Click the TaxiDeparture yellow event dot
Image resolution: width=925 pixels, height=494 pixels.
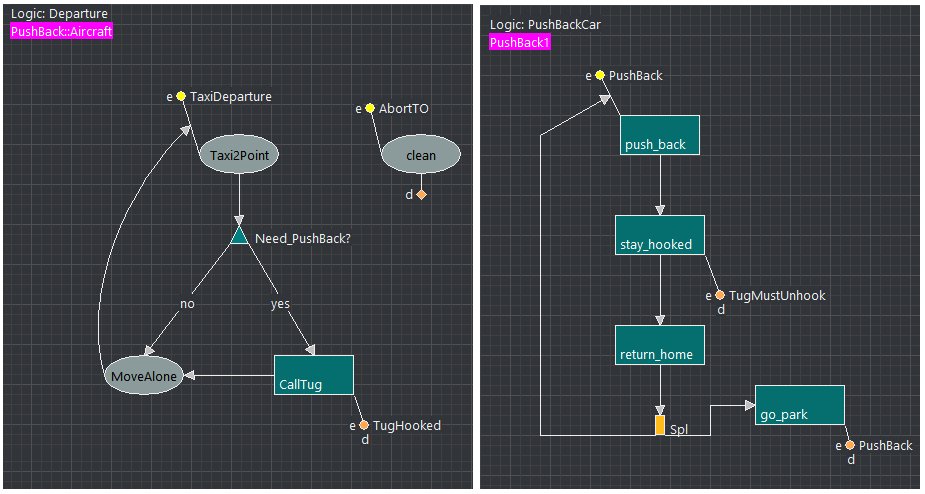click(x=181, y=97)
